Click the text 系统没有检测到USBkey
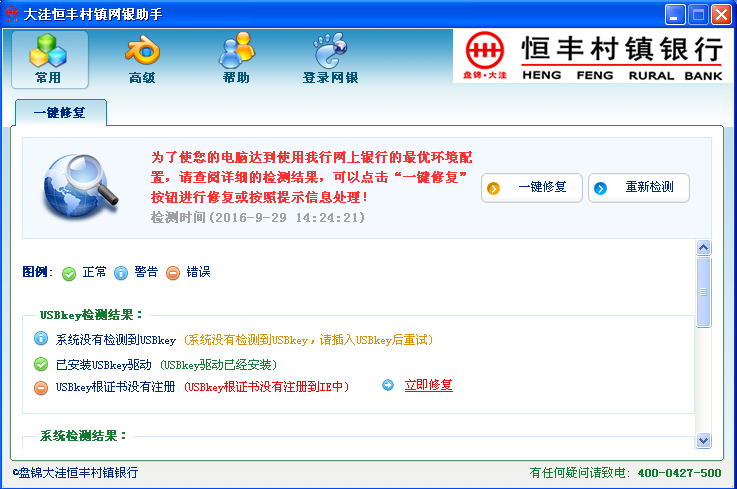This screenshot has width=737, height=489. point(116,340)
